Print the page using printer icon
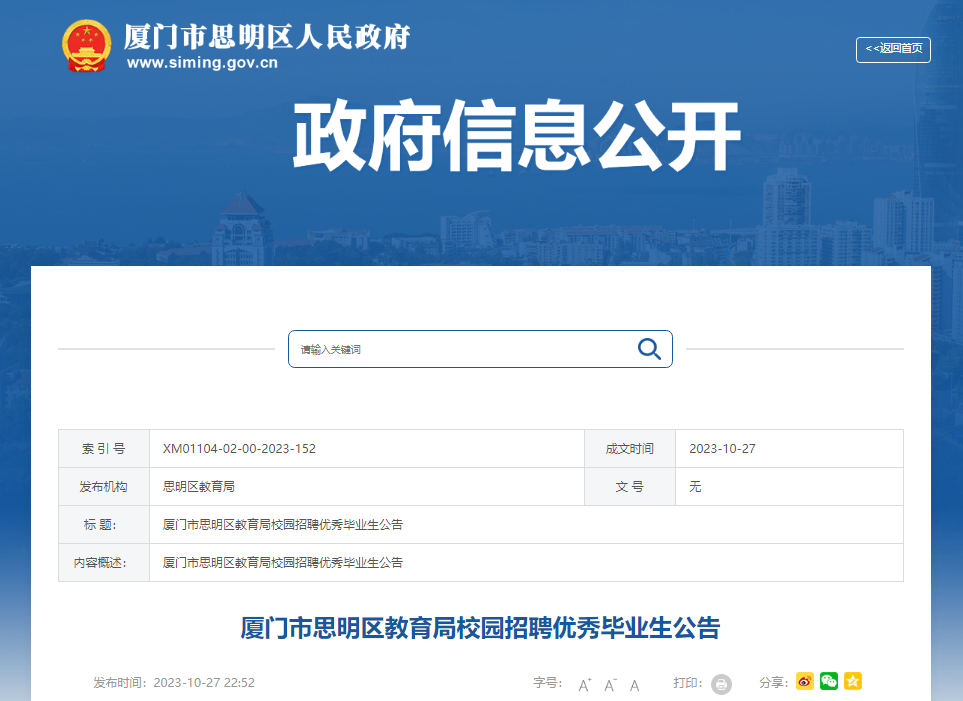This screenshot has width=963, height=701. click(x=721, y=684)
